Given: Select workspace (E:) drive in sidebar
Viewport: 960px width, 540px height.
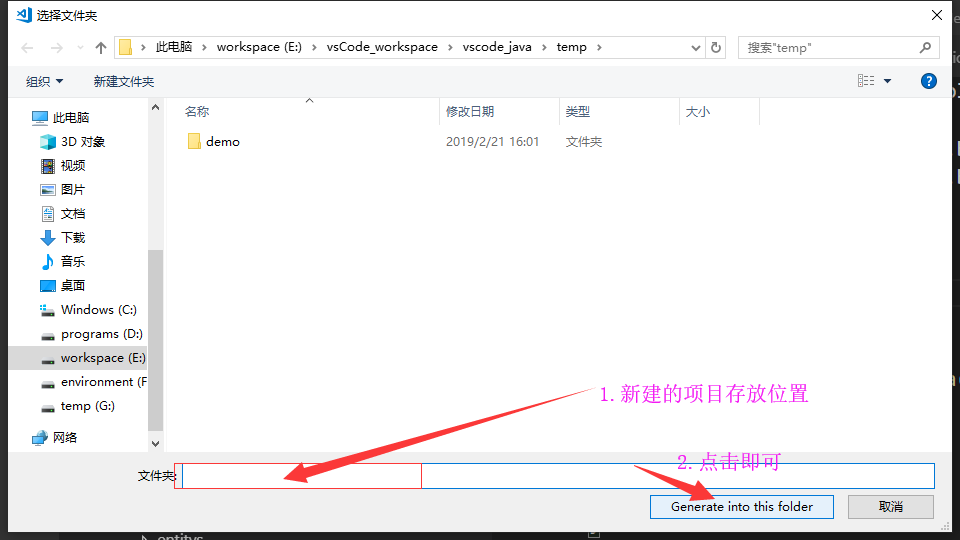Looking at the screenshot, I should [x=78, y=358].
